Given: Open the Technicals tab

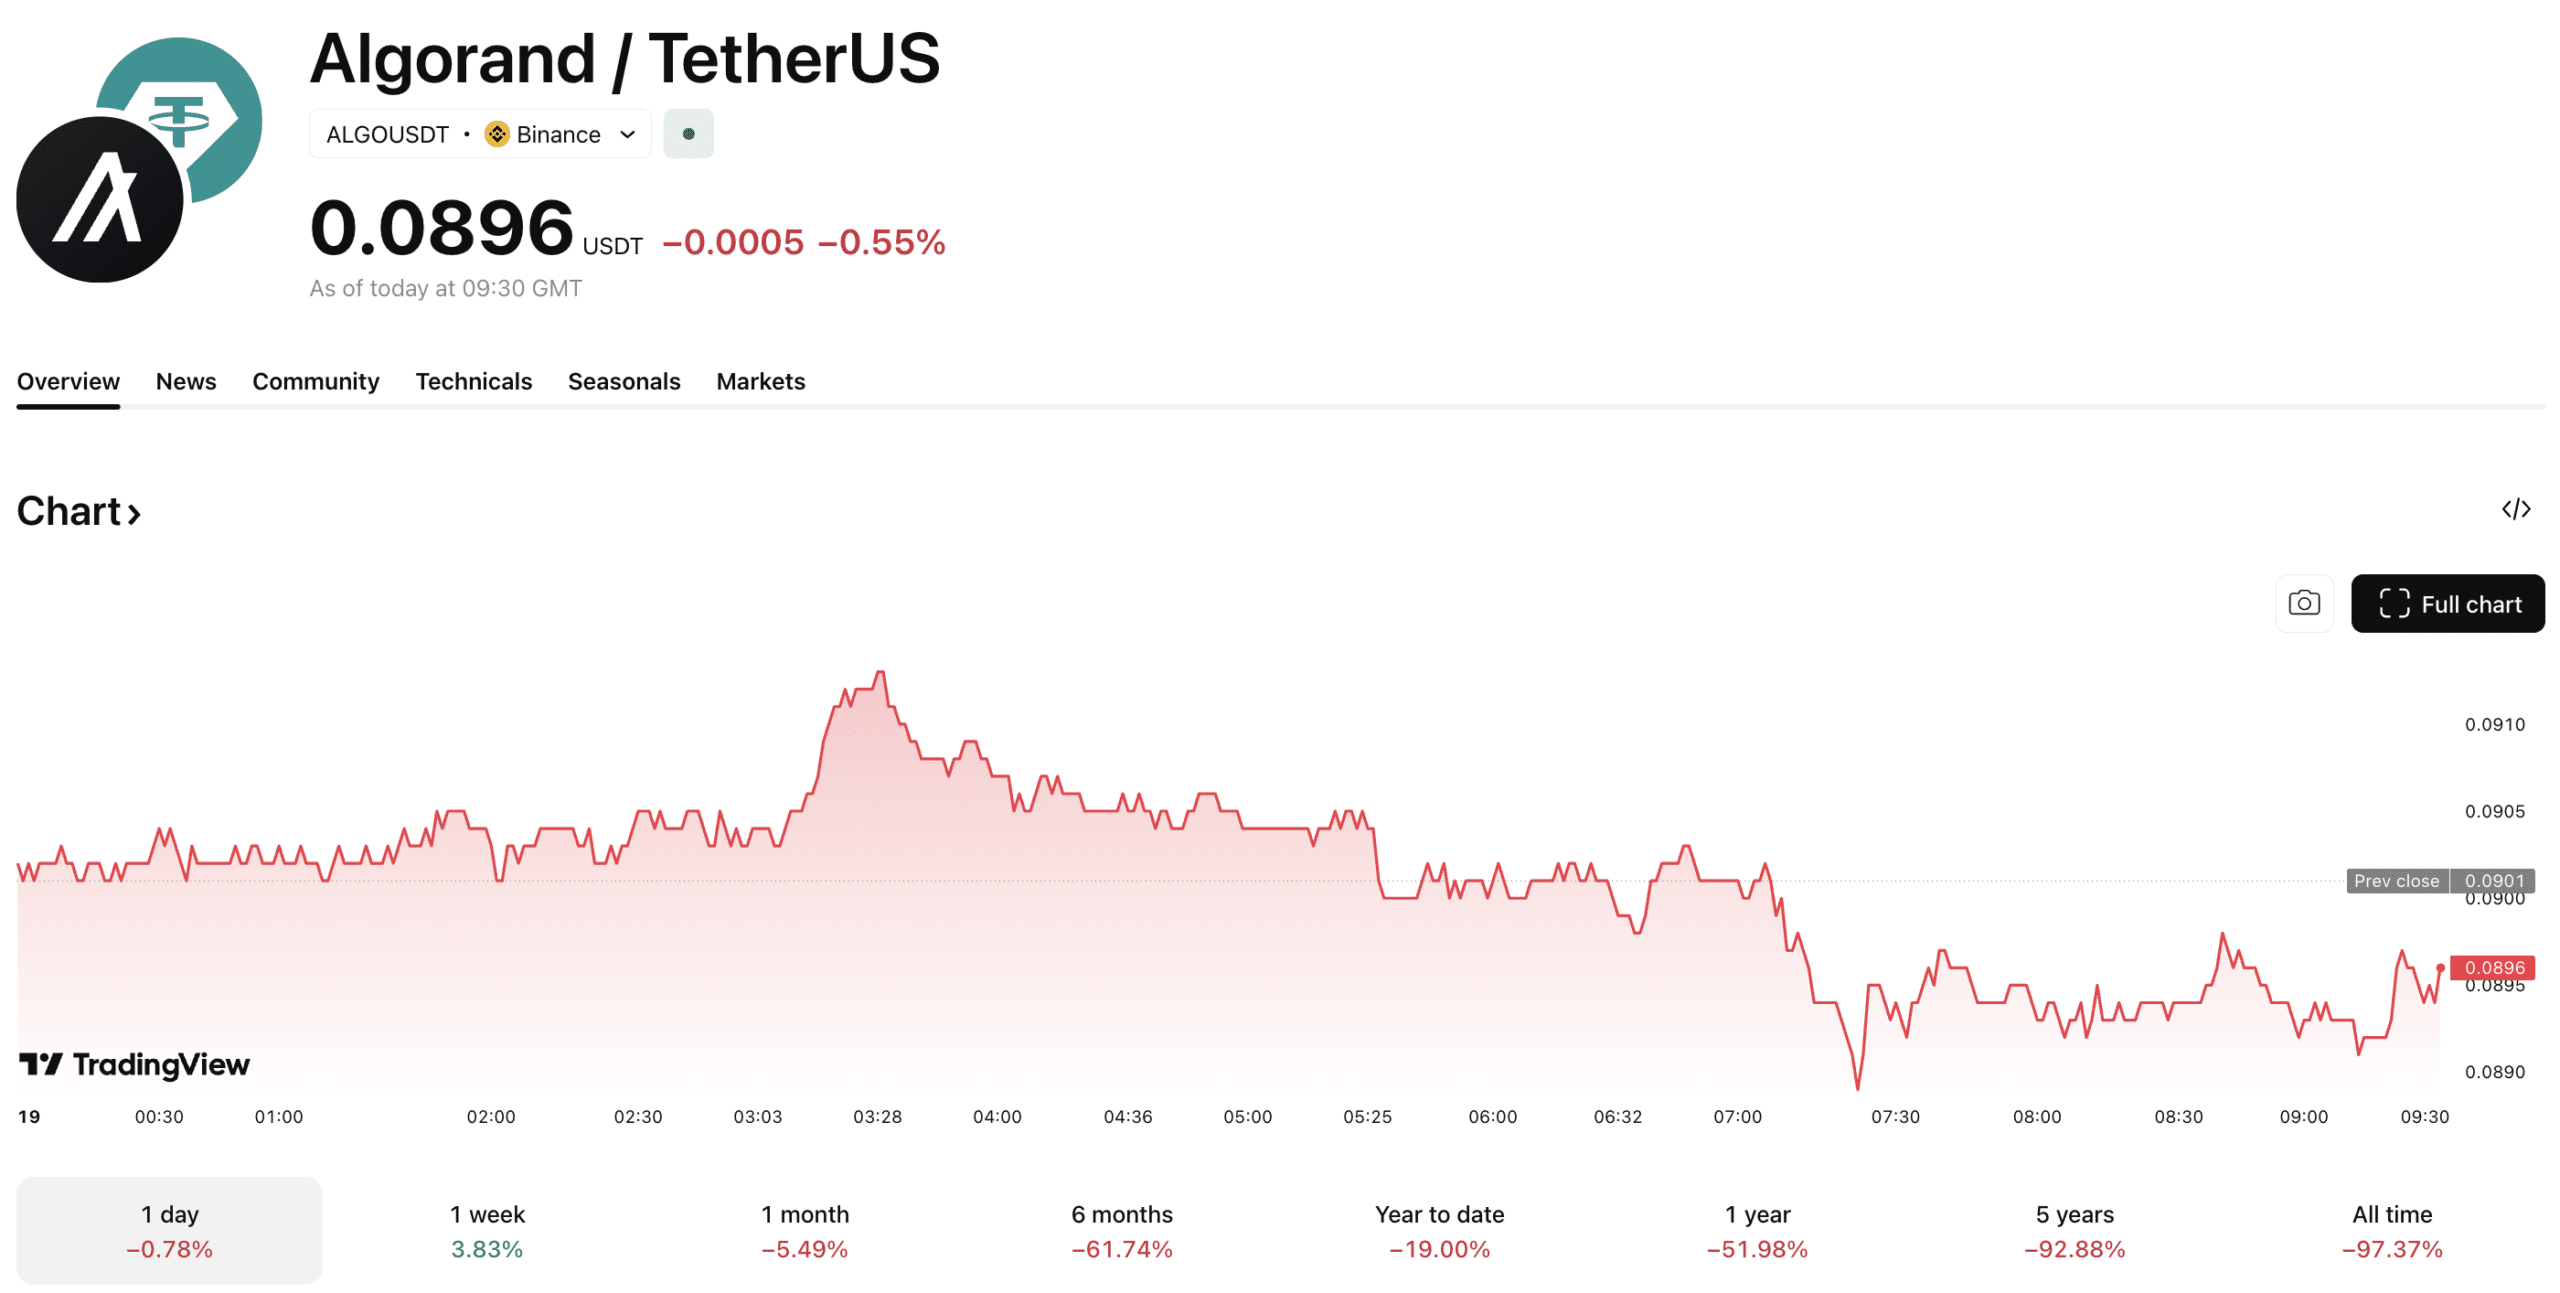Looking at the screenshot, I should point(473,381).
